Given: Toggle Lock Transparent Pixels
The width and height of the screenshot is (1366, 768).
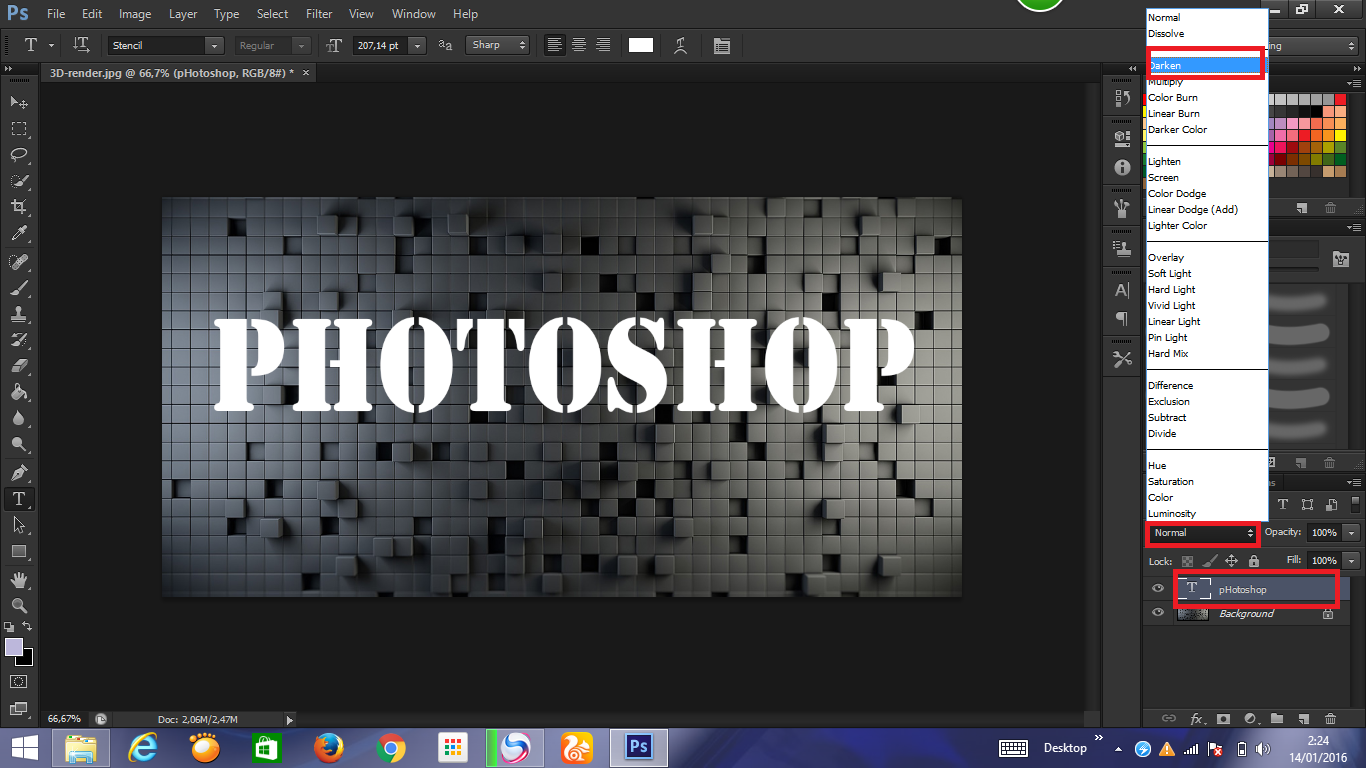Looking at the screenshot, I should click(1188, 561).
